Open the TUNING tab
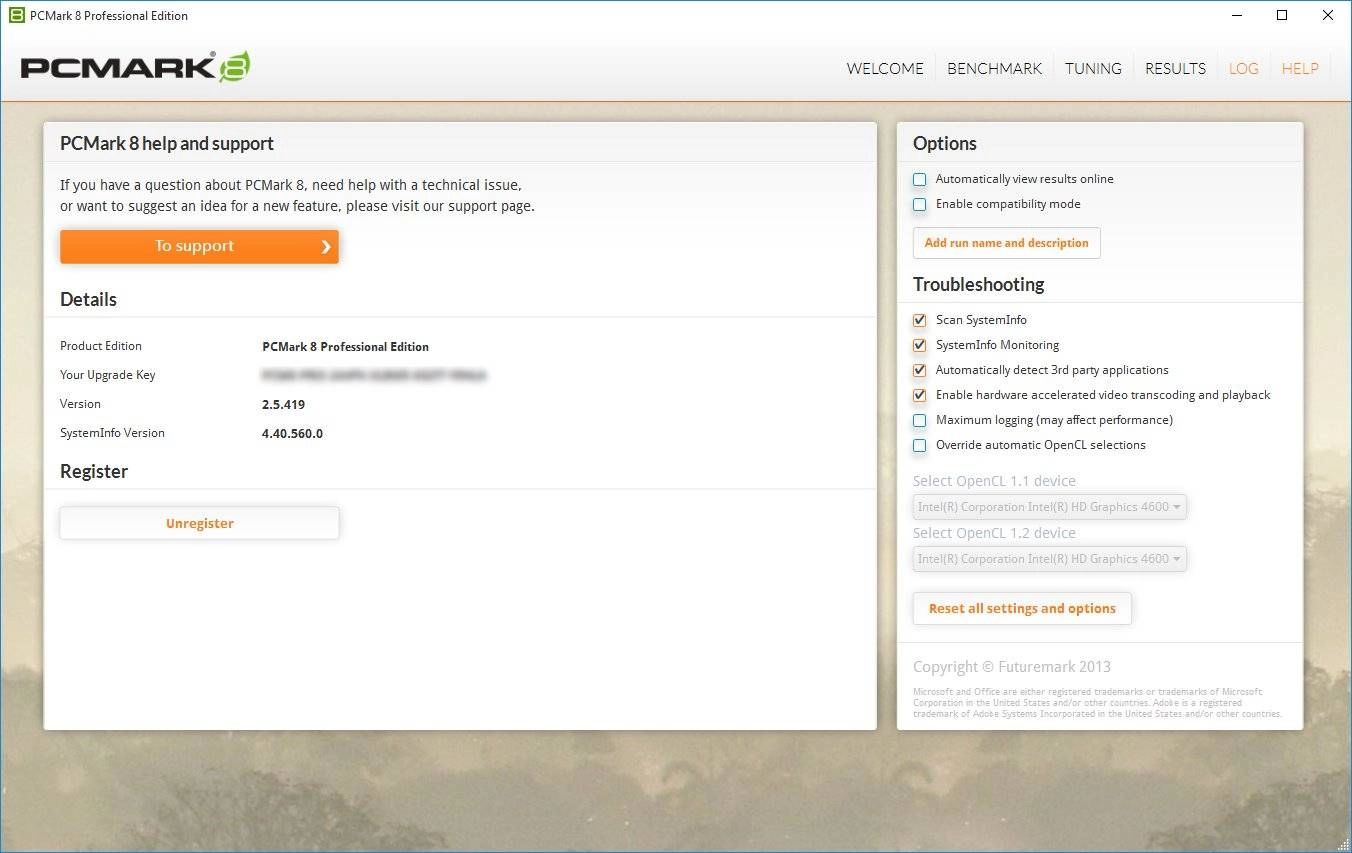The height and width of the screenshot is (853, 1352). click(1093, 68)
